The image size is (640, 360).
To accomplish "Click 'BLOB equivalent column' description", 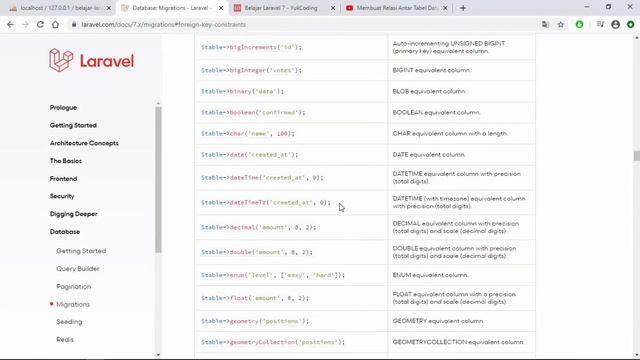I will tap(429, 91).
